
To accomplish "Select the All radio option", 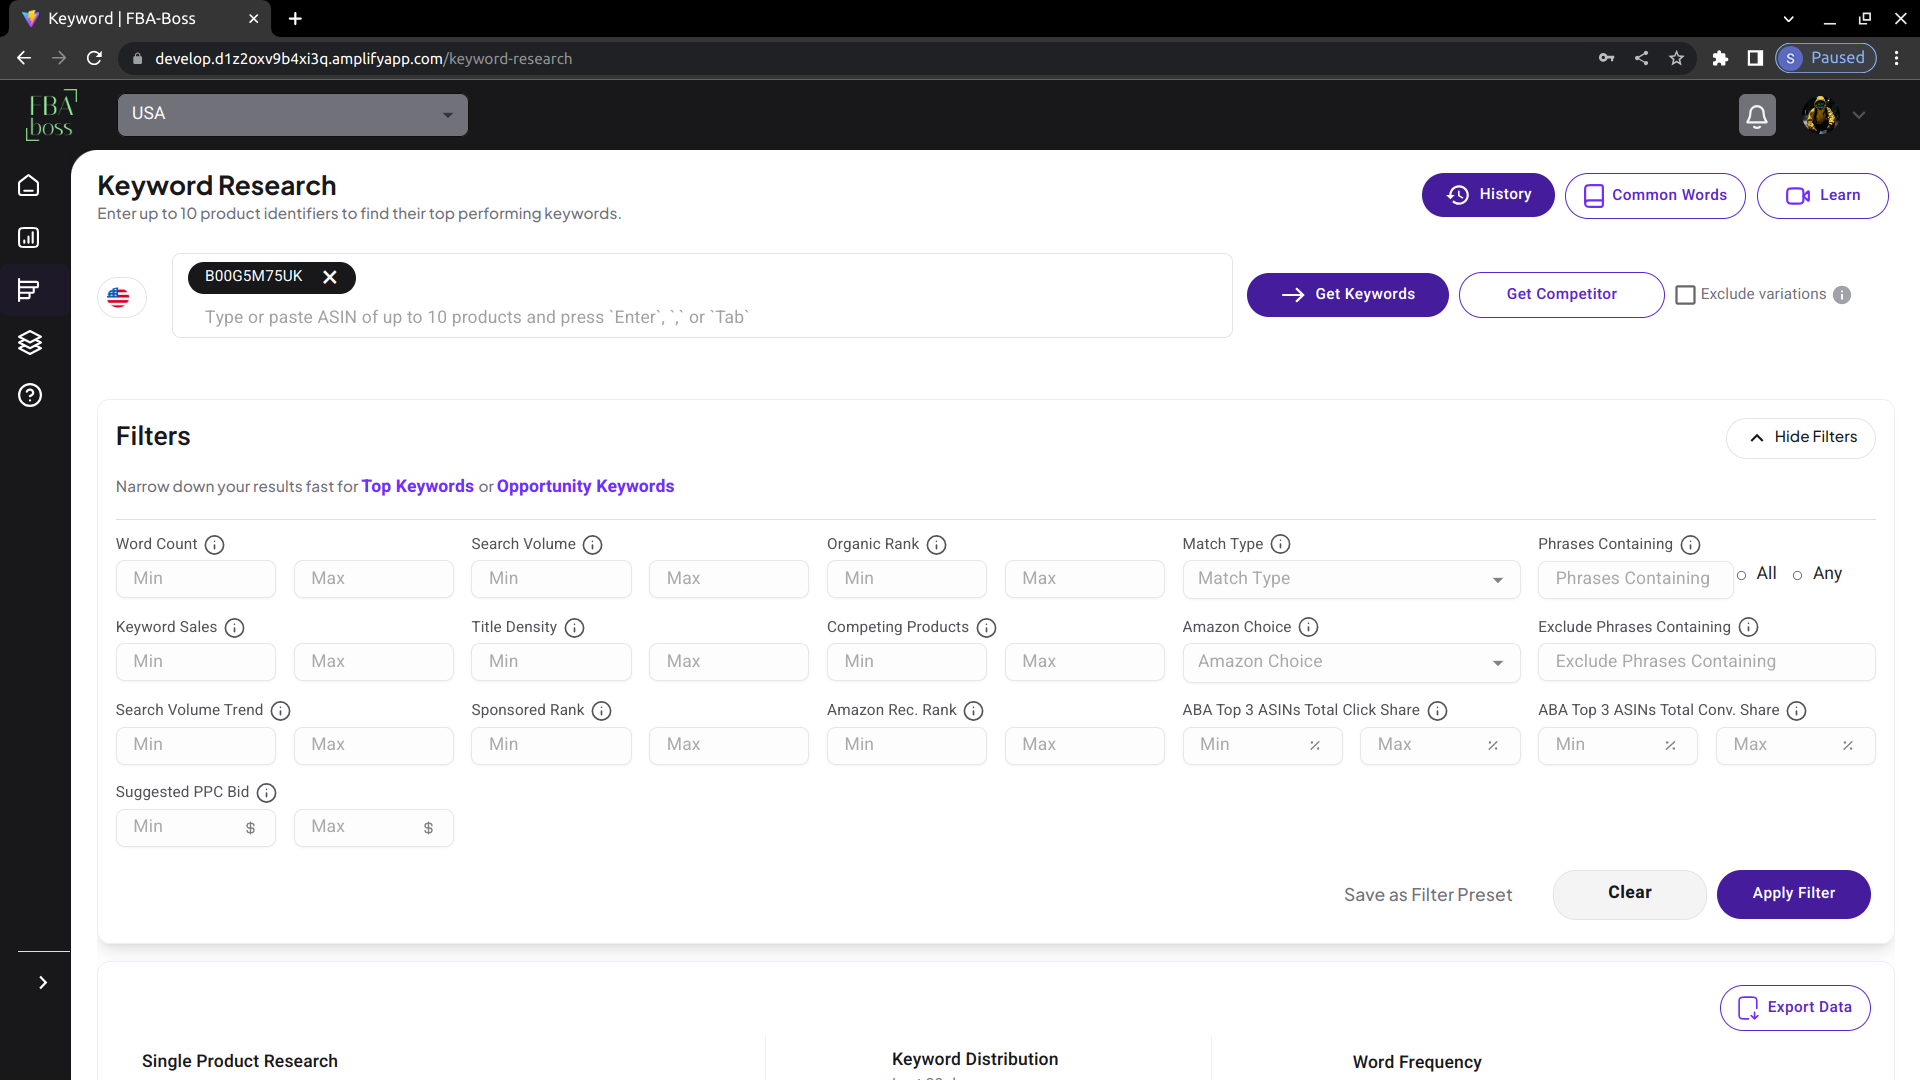I will pos(1742,575).
